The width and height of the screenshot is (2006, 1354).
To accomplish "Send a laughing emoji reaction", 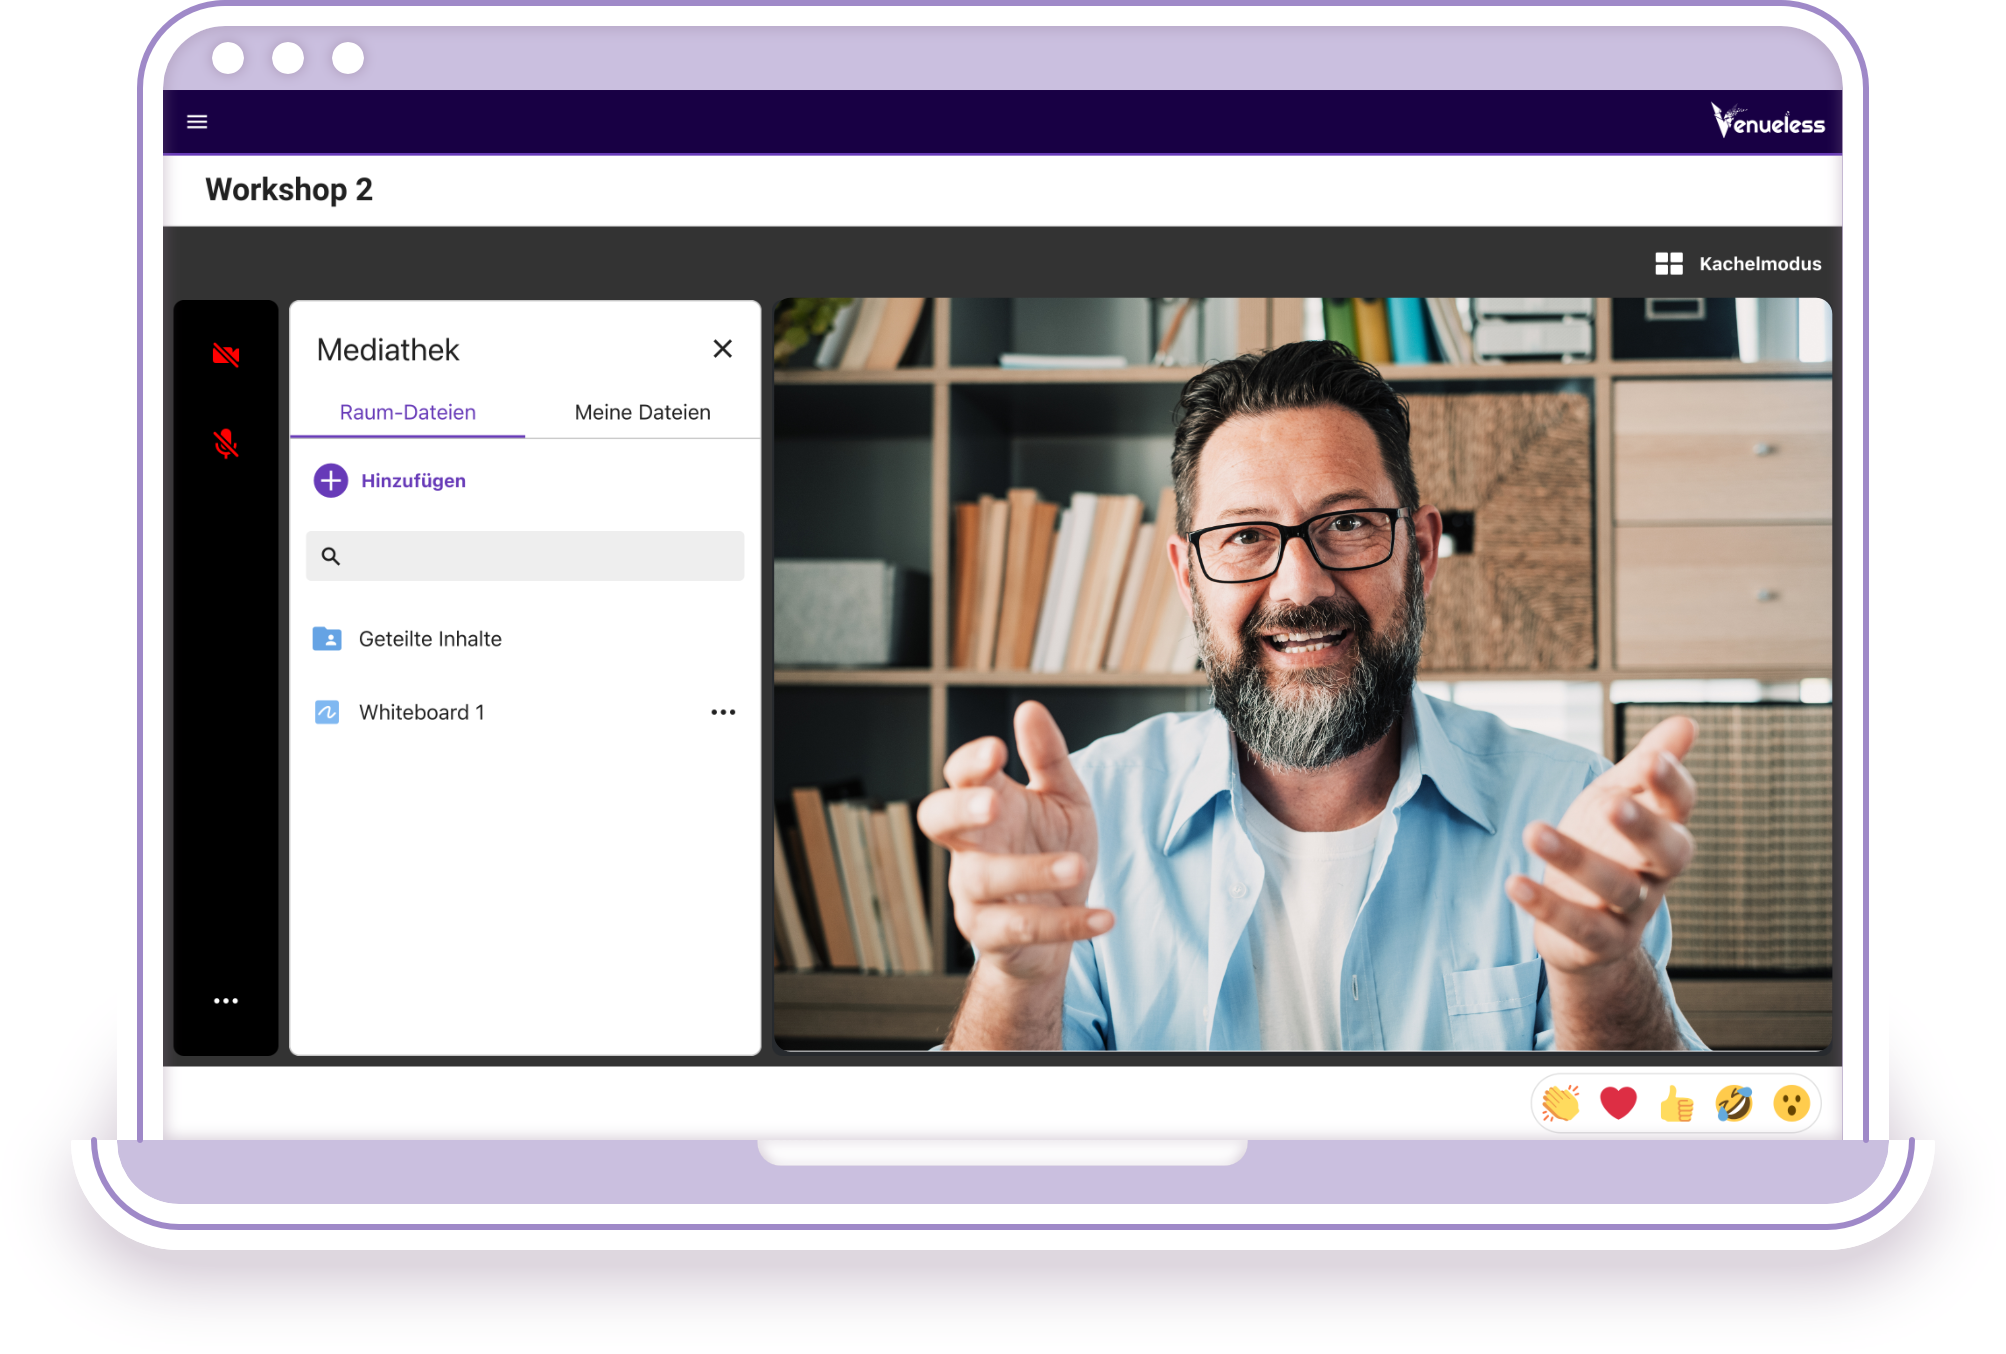I will [x=1734, y=1104].
